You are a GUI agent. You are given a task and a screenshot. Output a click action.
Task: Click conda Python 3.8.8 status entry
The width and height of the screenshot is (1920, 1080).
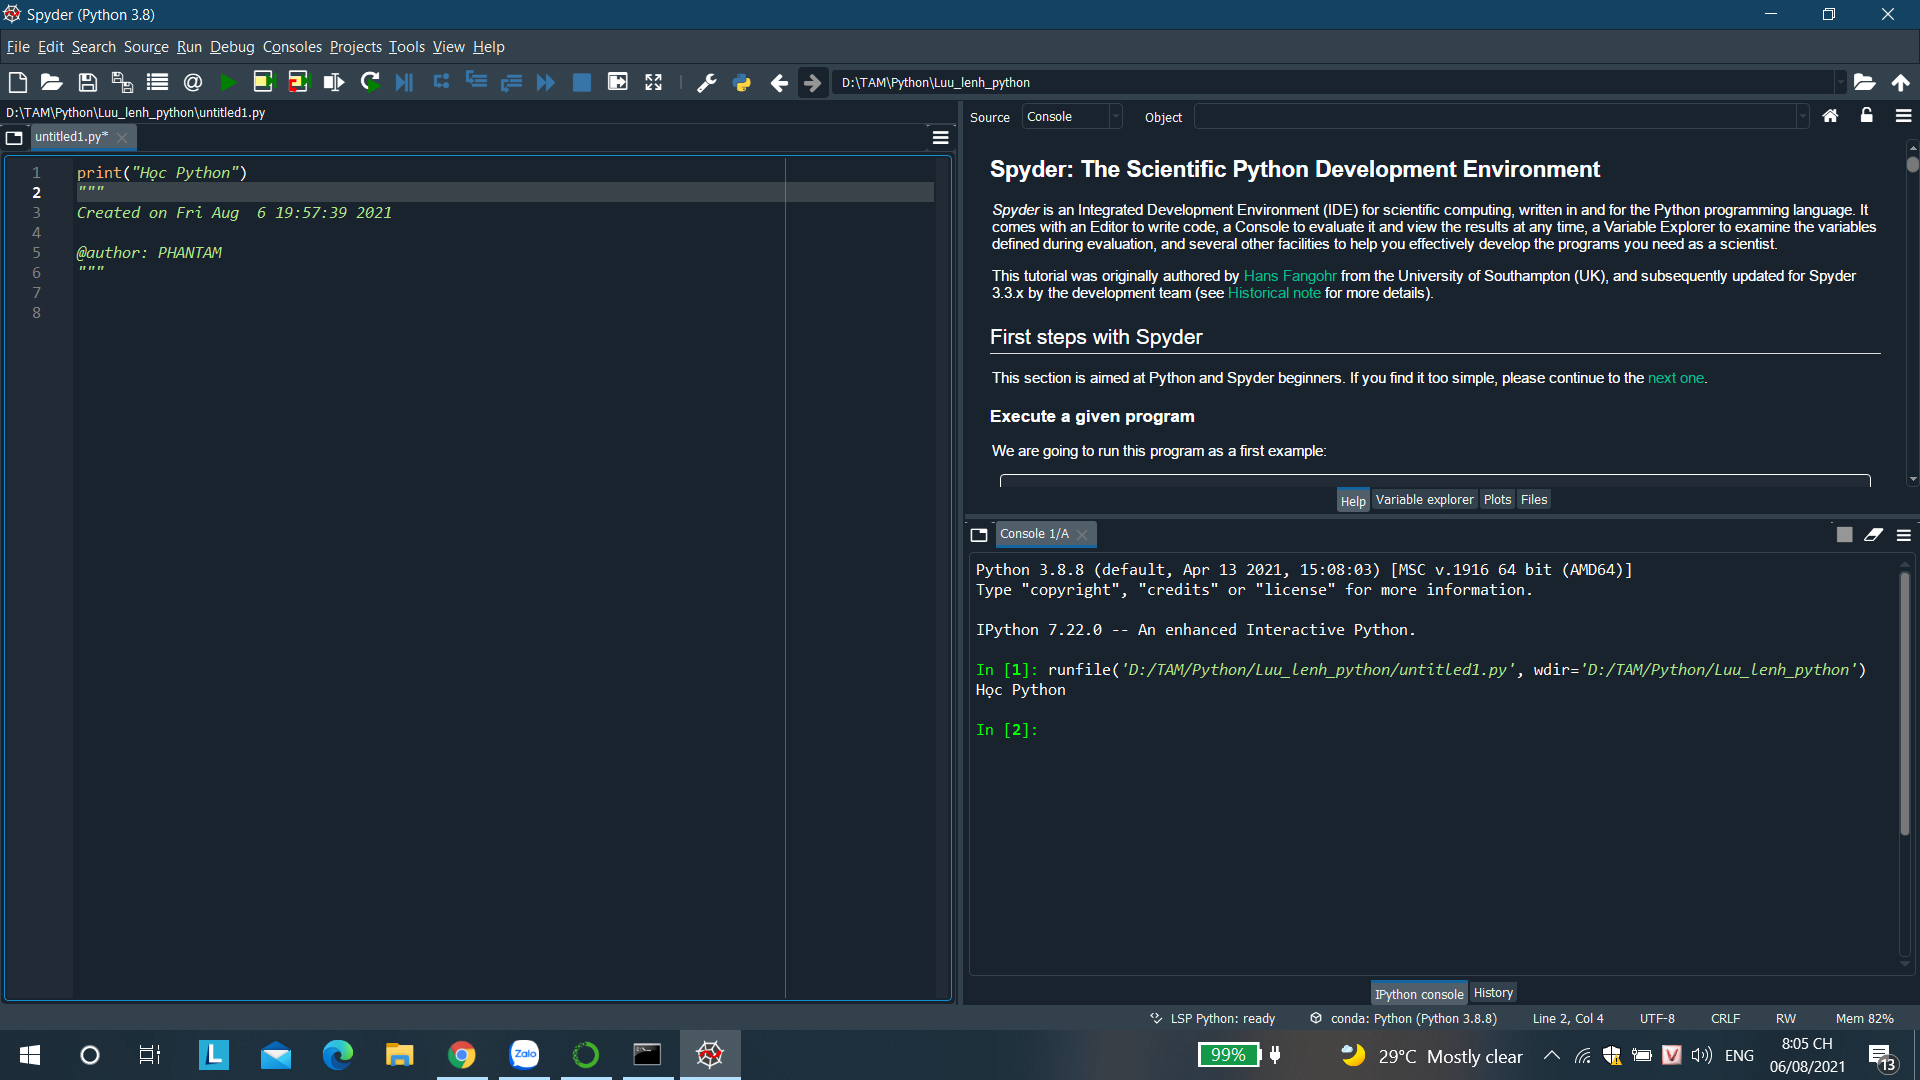point(1403,1019)
